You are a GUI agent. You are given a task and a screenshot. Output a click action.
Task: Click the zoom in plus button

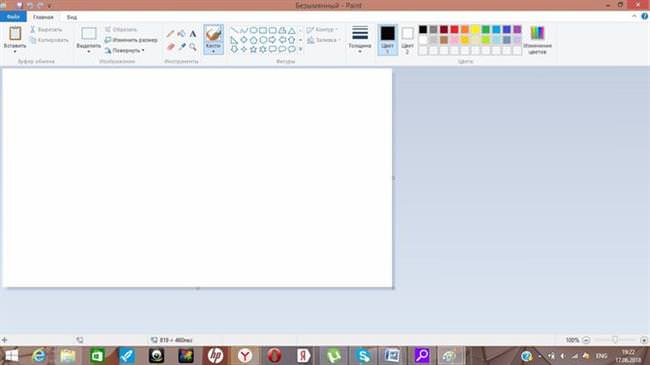[644, 340]
